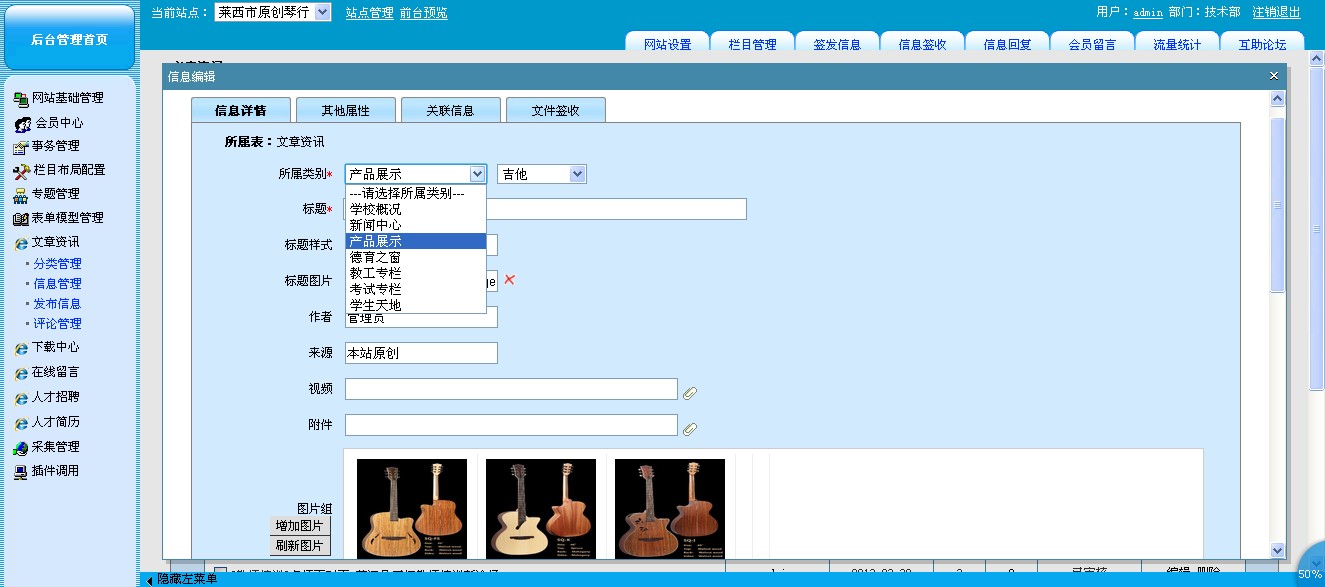Click the 插件调用 computer icon
This screenshot has height=587, width=1325.
click(x=20, y=472)
